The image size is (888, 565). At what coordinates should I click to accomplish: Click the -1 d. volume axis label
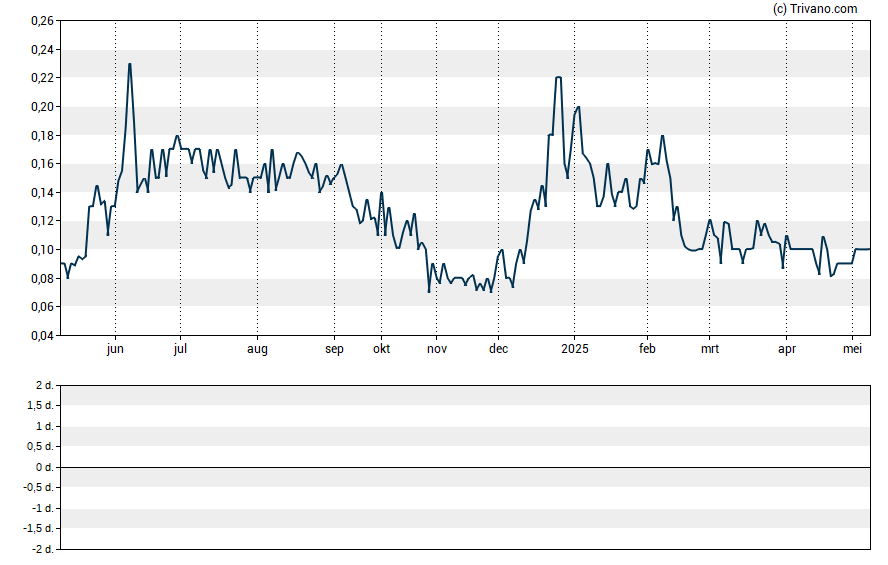point(43,508)
